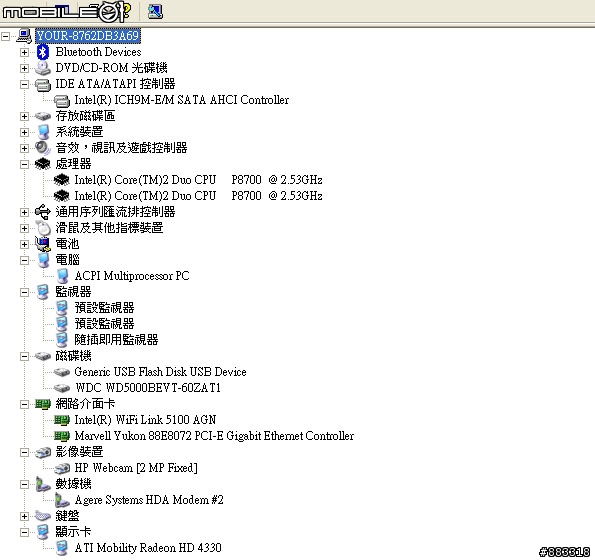This screenshot has height=560, width=595.
Task: Collapse the 顯示卡 display adapters node
Action: click(24, 532)
